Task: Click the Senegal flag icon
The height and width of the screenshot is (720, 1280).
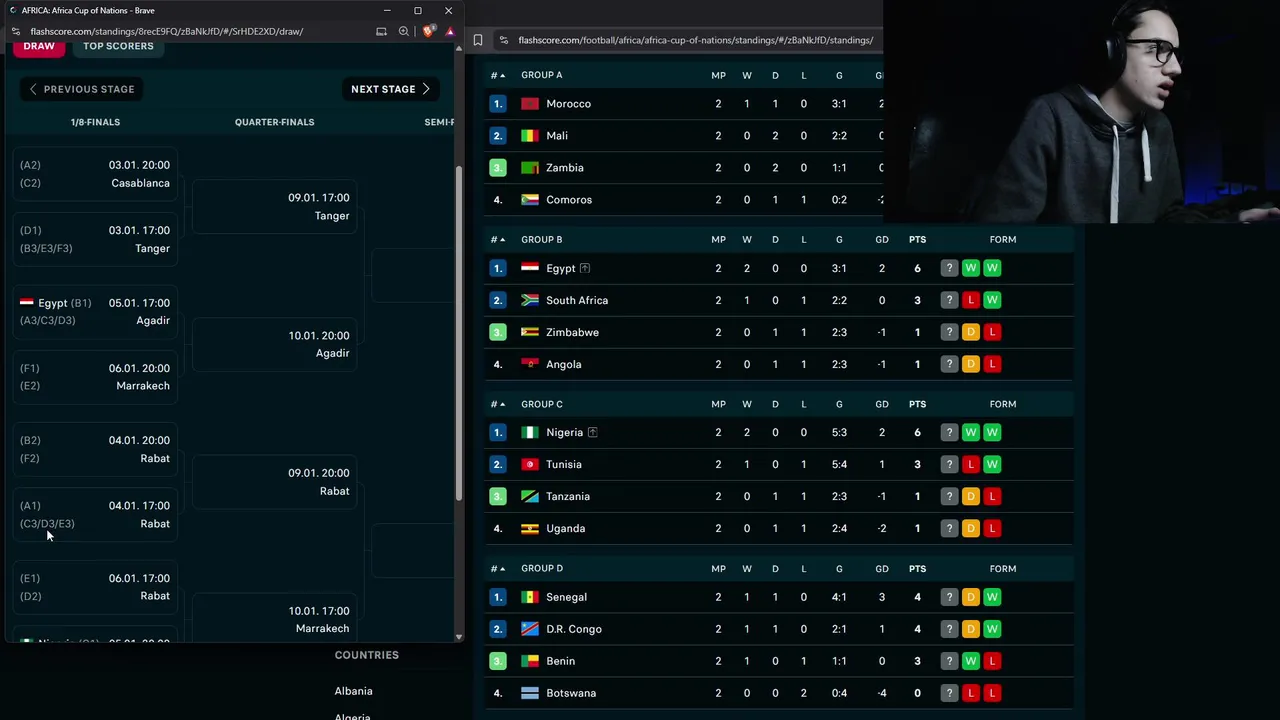Action: [530, 597]
